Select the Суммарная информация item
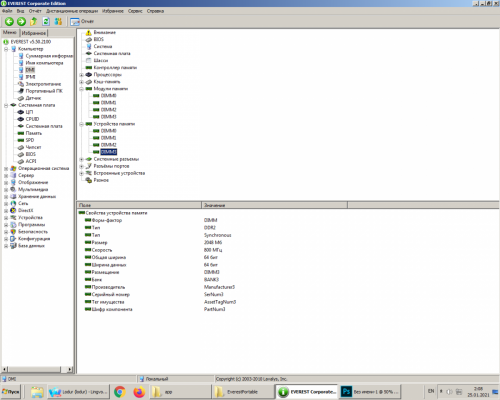This screenshot has width=500, height=400. pos(49,56)
